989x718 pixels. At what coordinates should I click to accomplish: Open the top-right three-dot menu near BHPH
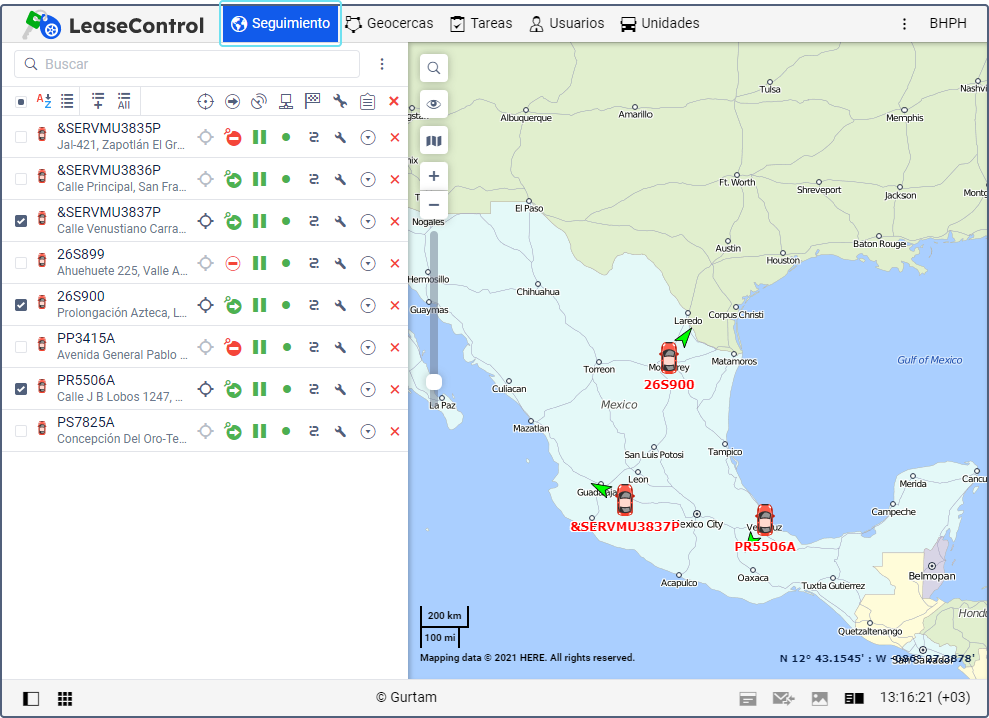(x=904, y=24)
